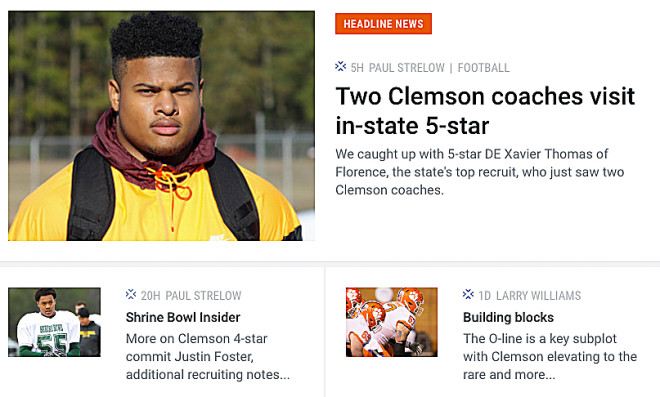
Task: Select Paul Strelow byline on Shrine Bowl story
Action: point(203,296)
